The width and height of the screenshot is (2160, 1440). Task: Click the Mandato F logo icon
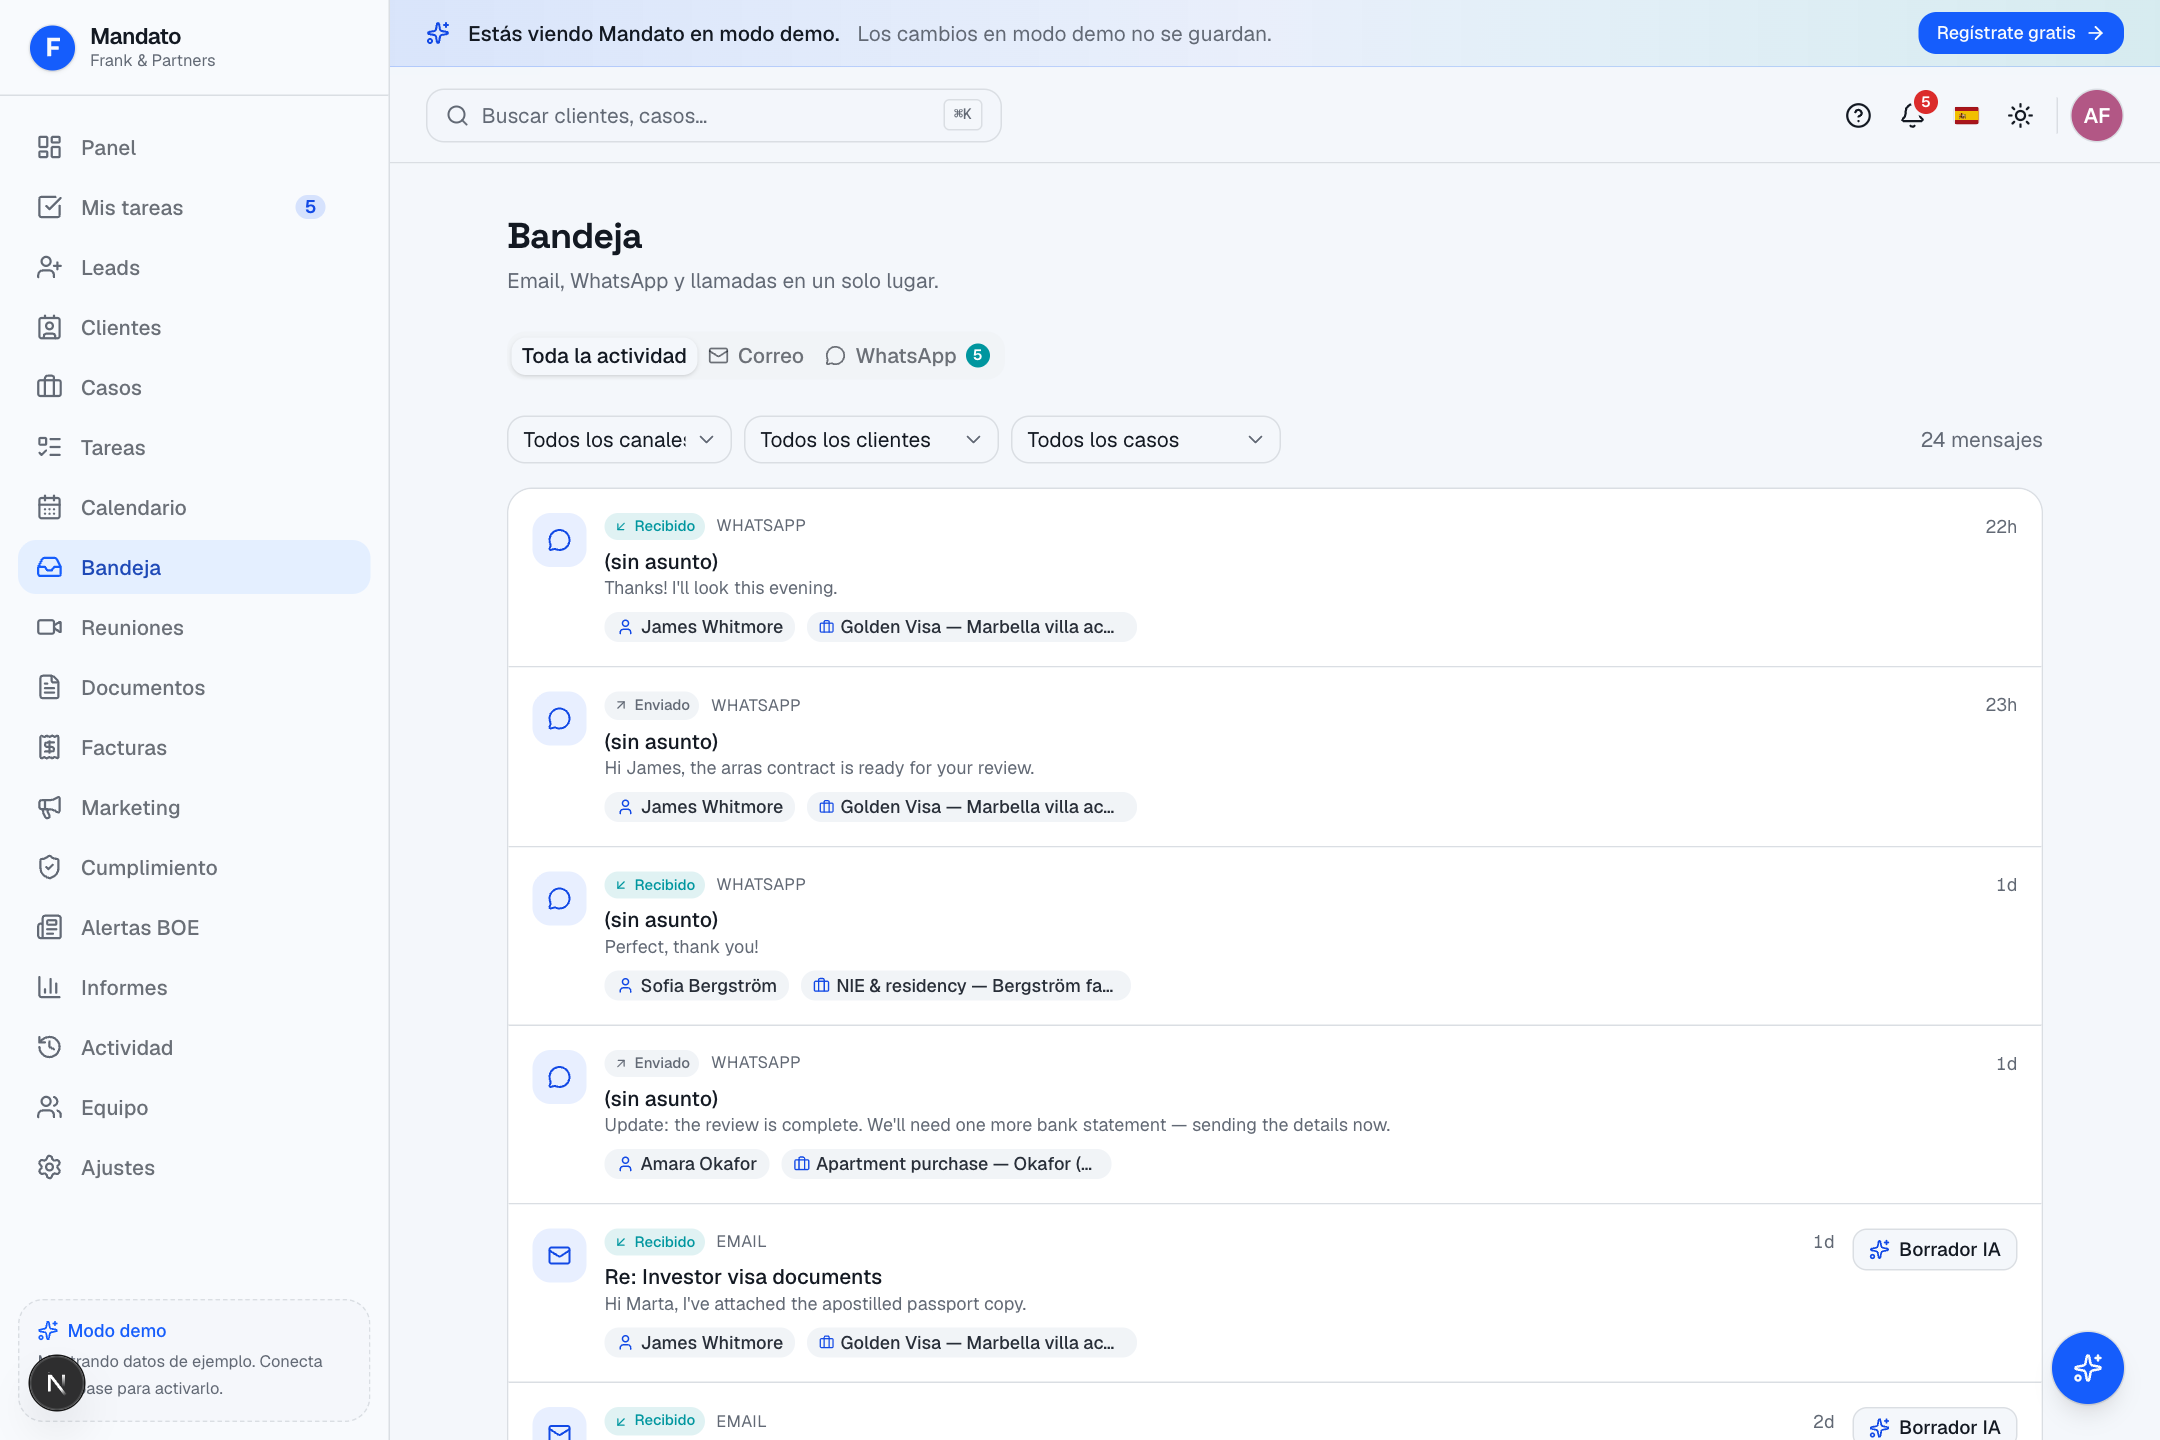click(53, 47)
